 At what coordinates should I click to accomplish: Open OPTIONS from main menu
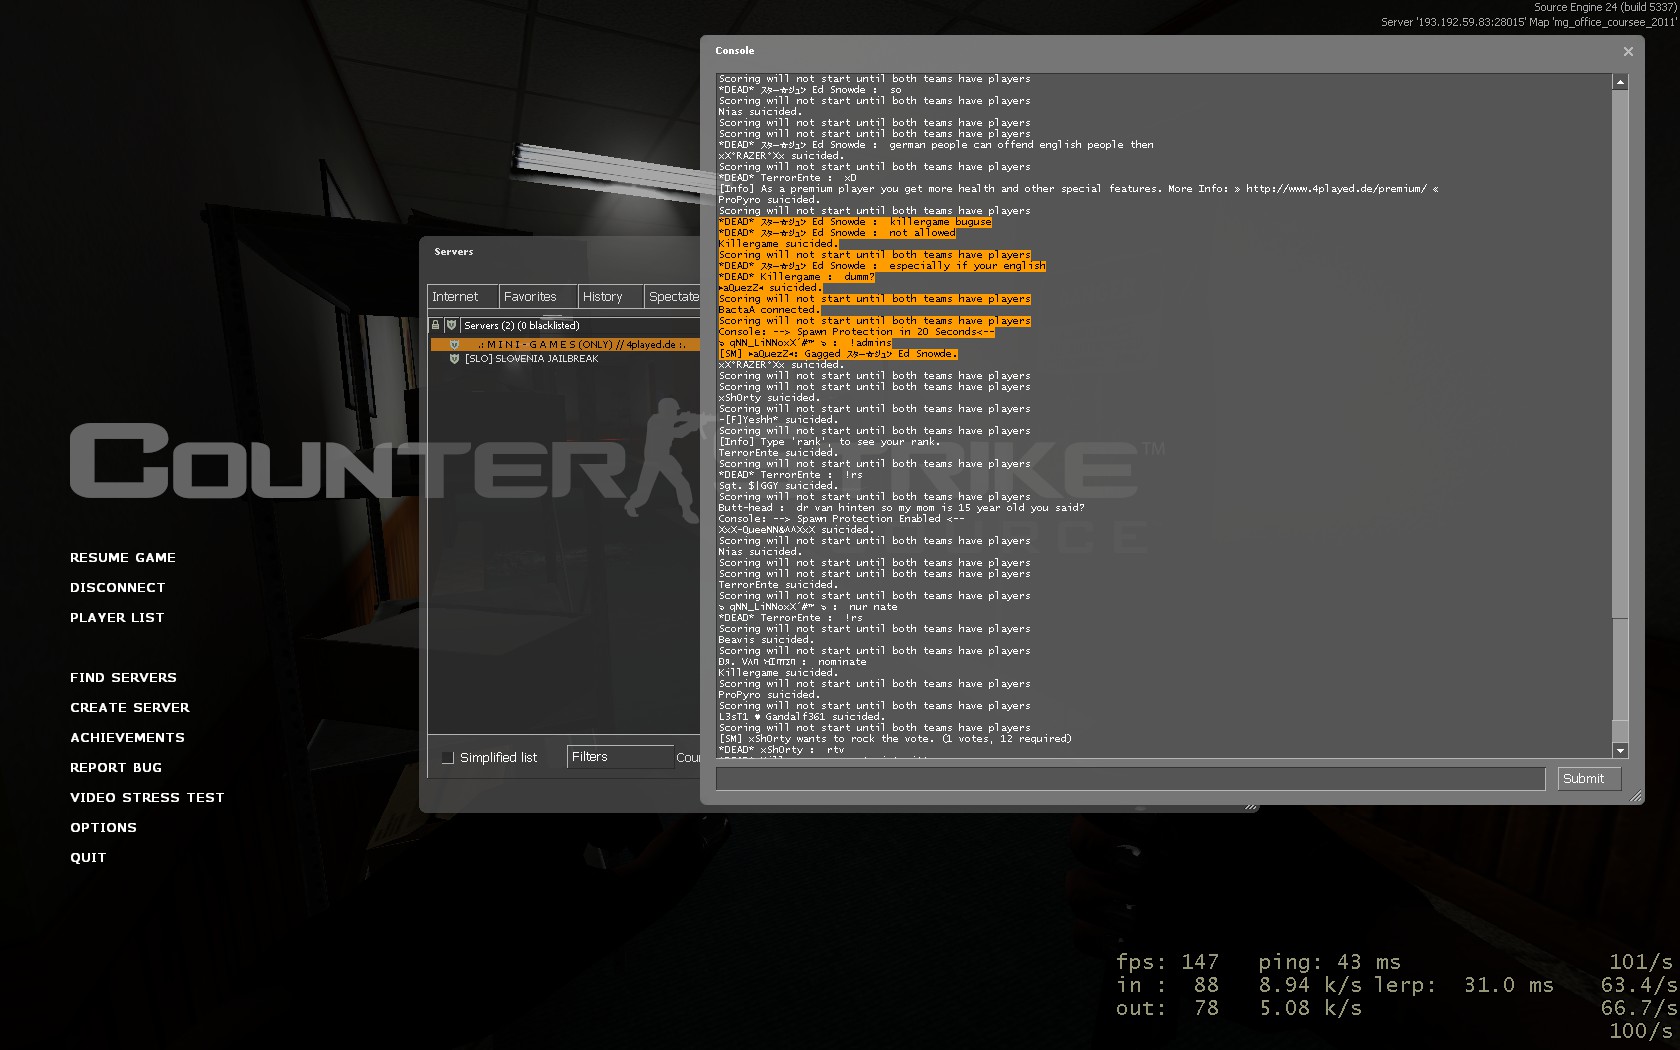click(103, 828)
